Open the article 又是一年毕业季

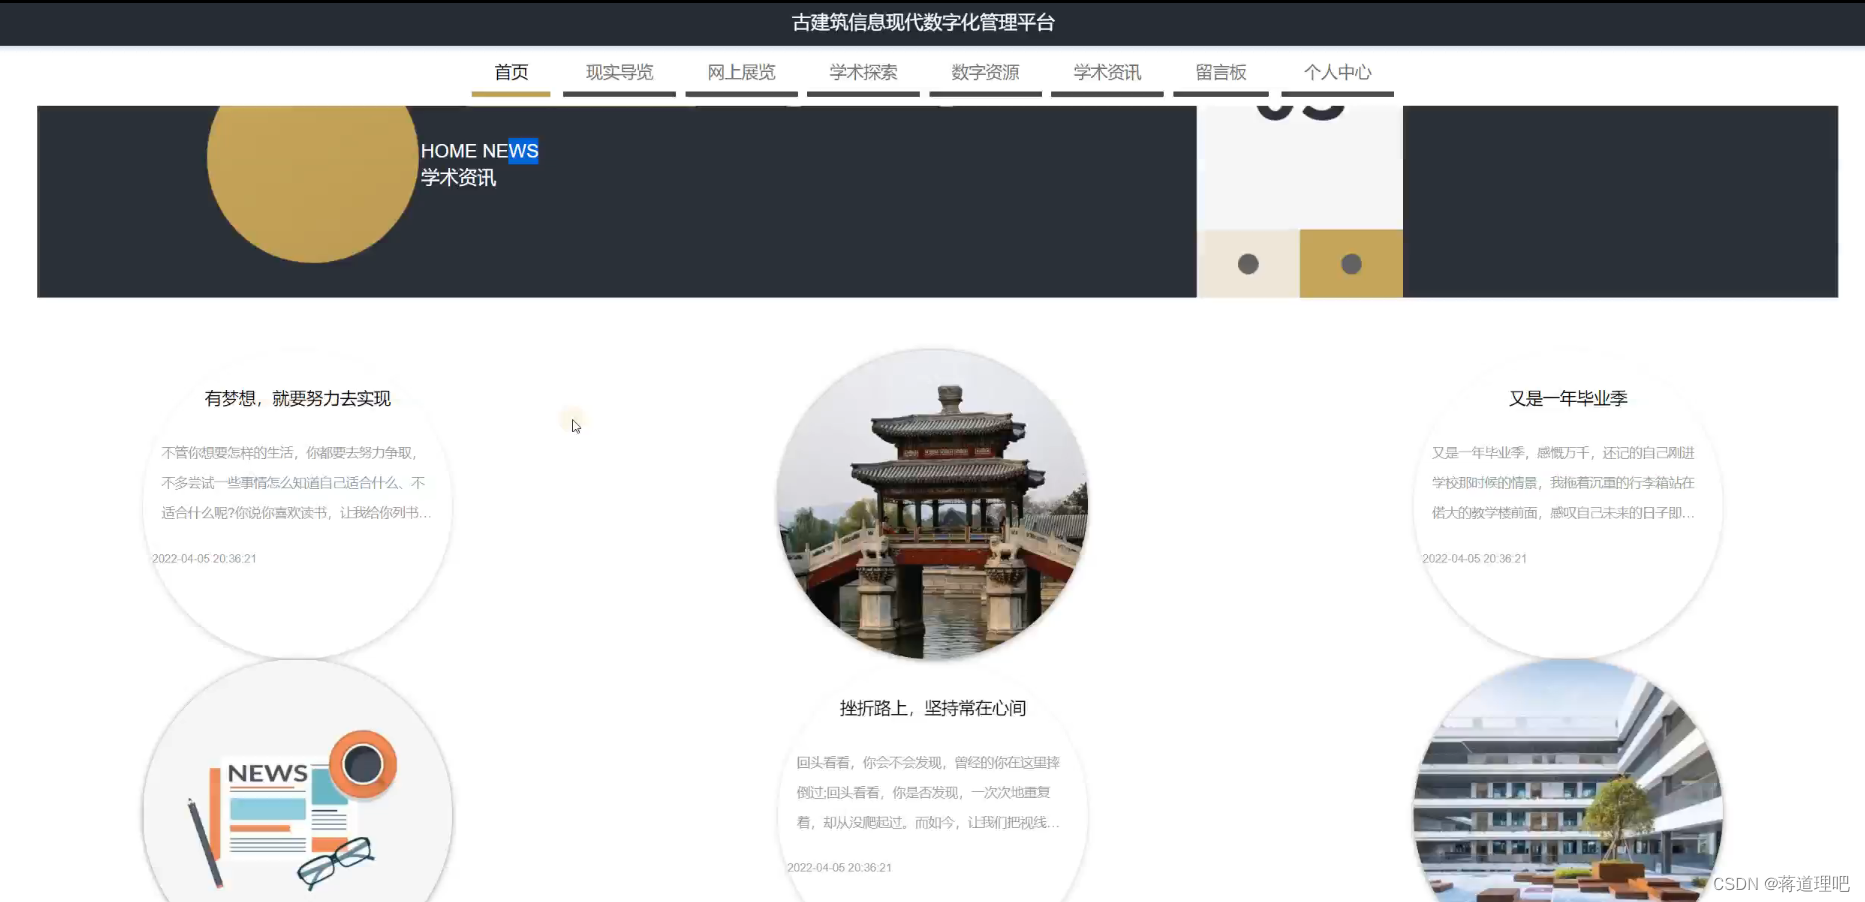click(1570, 397)
